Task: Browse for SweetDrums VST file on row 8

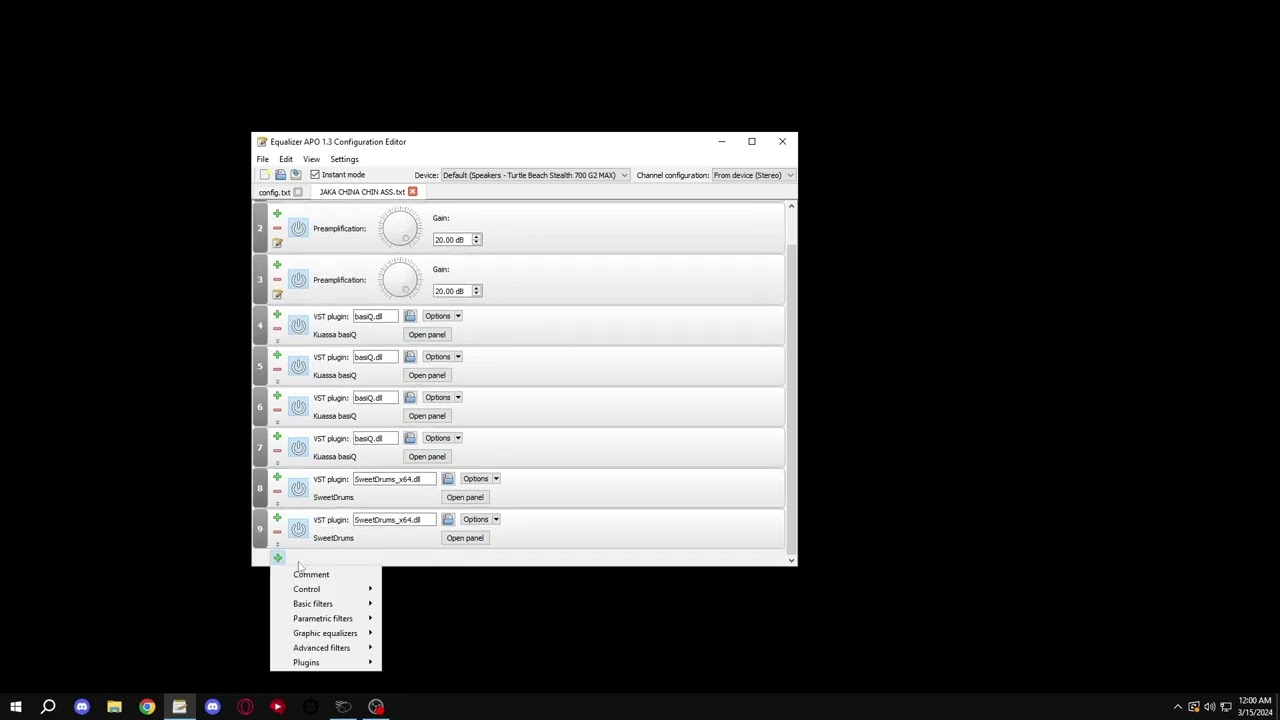Action: coord(448,479)
